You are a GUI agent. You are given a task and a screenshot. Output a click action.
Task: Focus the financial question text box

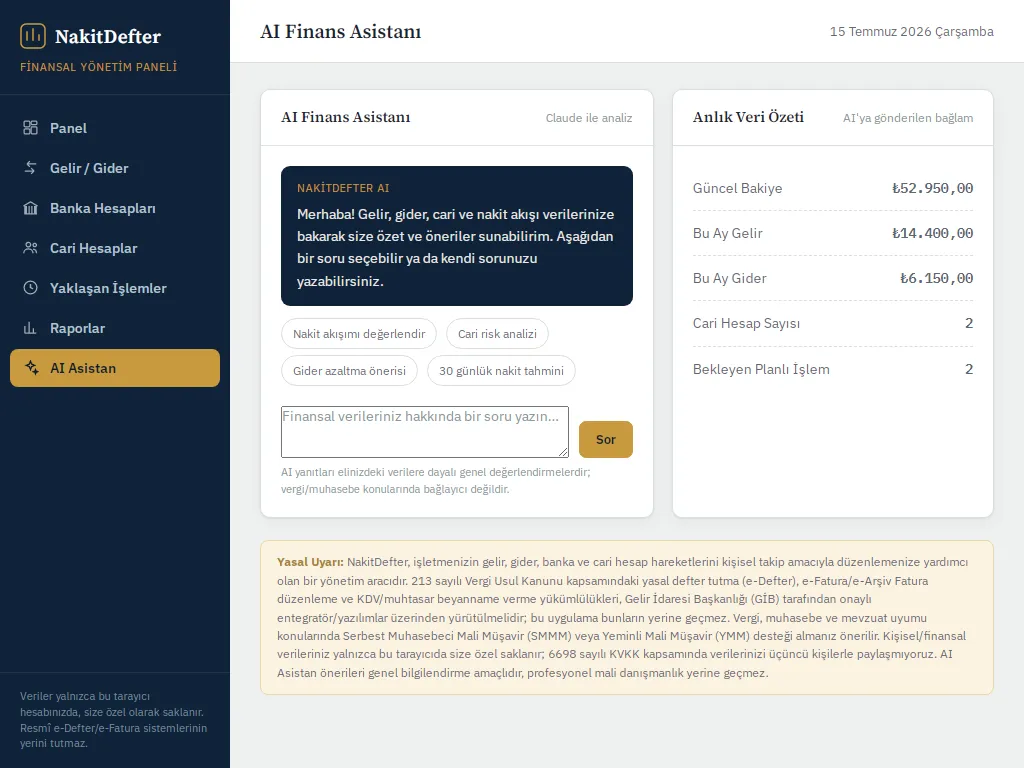(424, 432)
